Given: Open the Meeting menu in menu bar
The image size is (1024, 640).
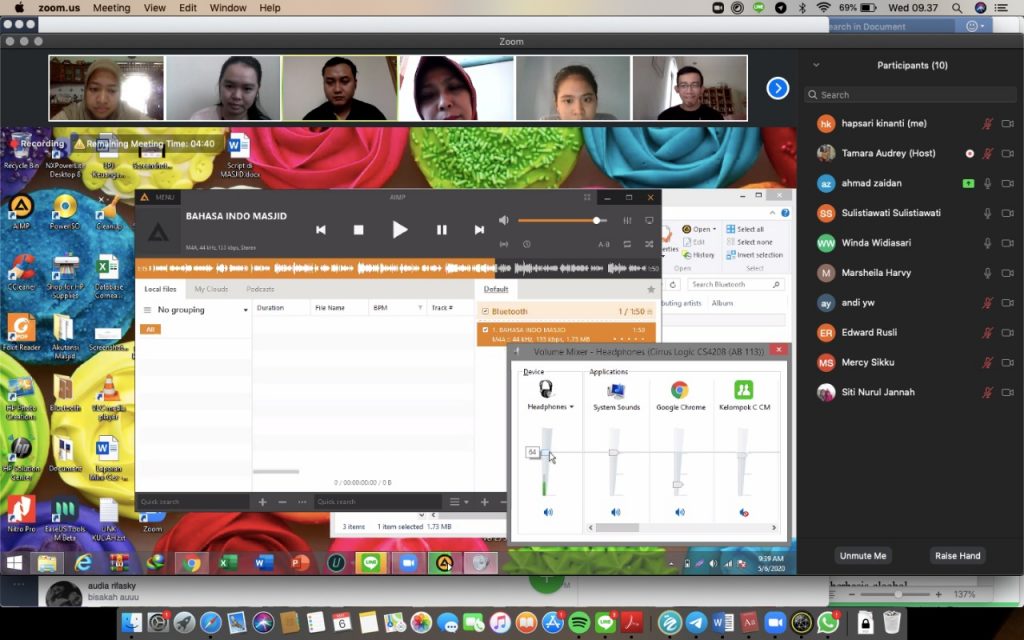Looking at the screenshot, I should tap(111, 8).
